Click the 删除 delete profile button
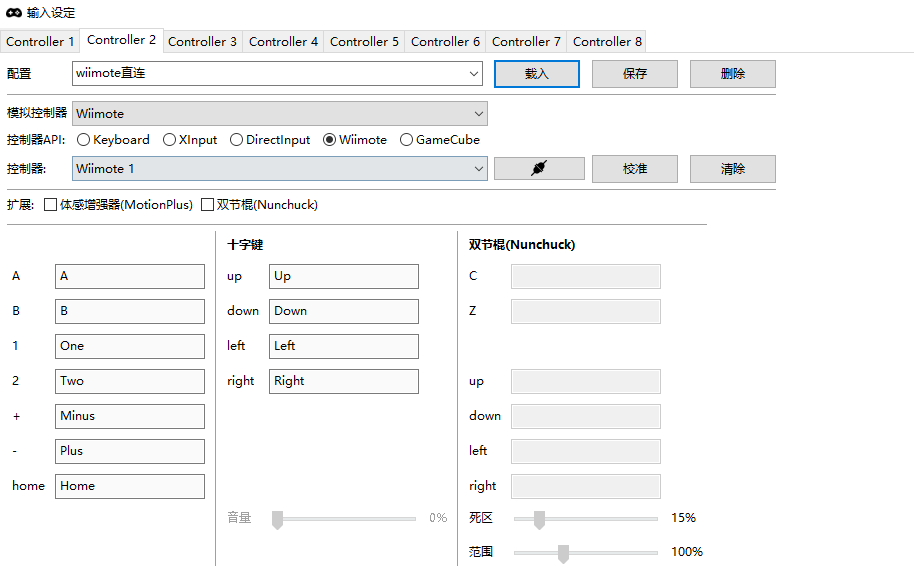This screenshot has height=576, width=914. click(733, 74)
